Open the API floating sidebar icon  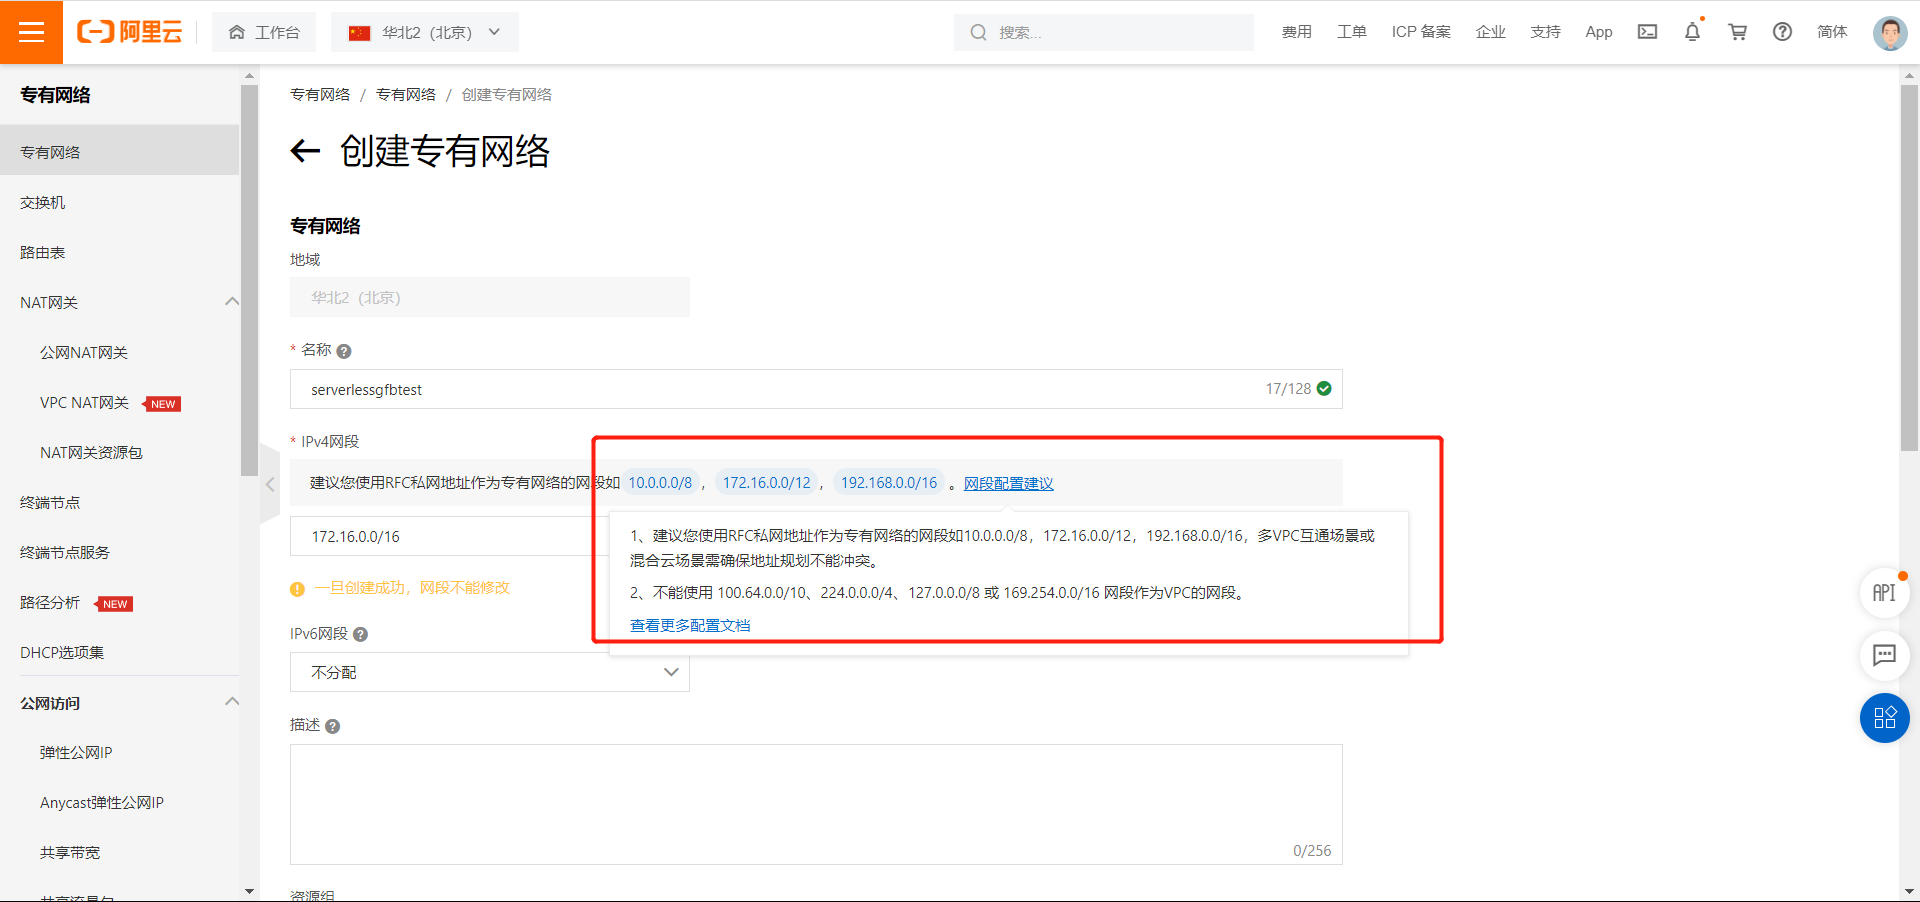[x=1884, y=592]
